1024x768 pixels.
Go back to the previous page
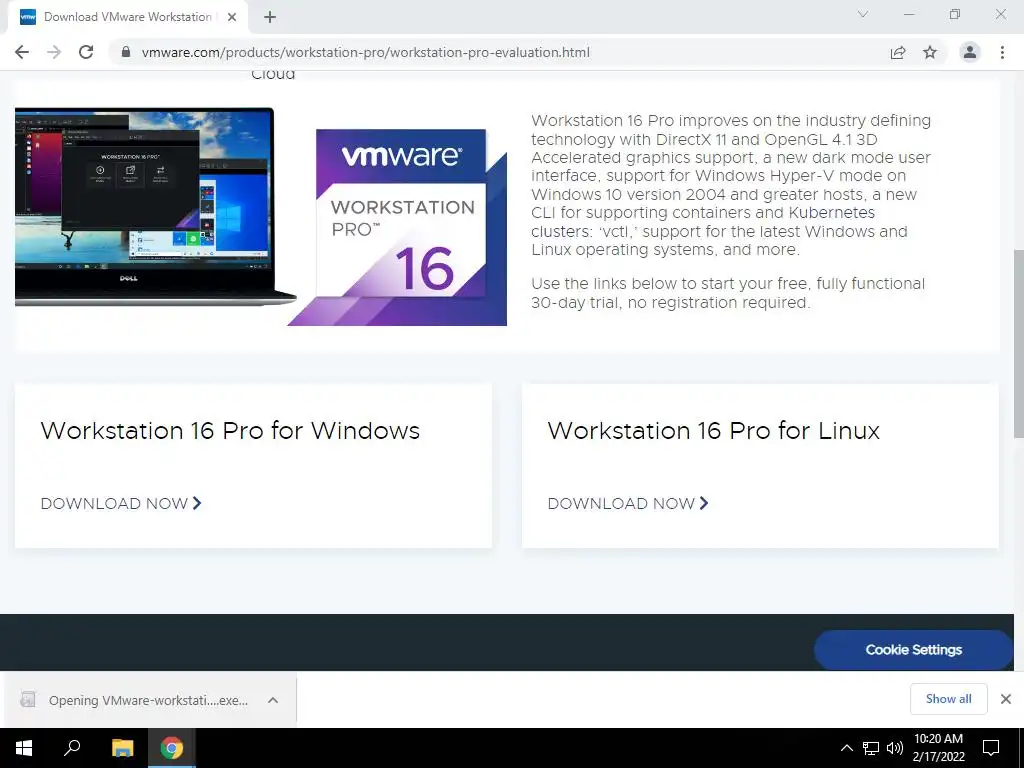tap(22, 52)
